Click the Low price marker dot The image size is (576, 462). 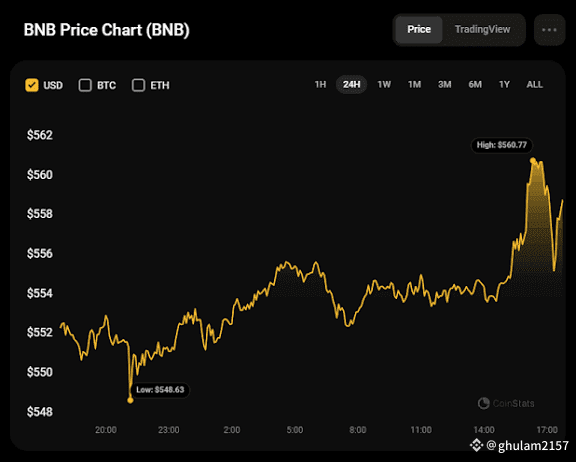(x=130, y=400)
